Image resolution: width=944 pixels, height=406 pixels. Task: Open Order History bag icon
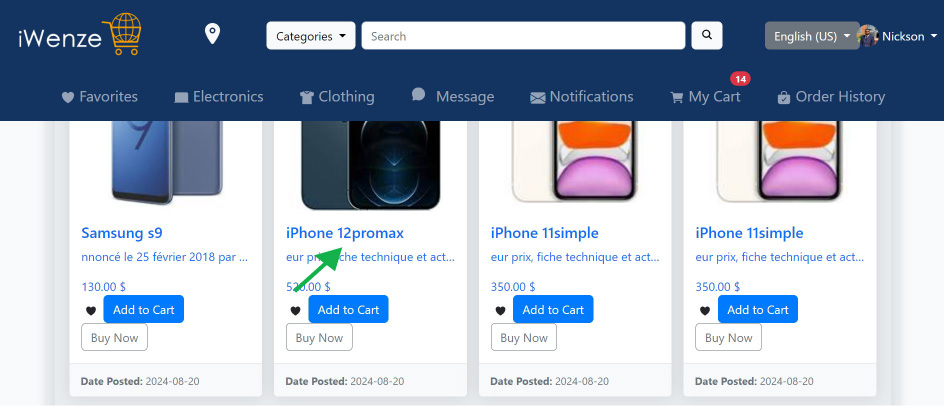pyautogui.click(x=783, y=97)
